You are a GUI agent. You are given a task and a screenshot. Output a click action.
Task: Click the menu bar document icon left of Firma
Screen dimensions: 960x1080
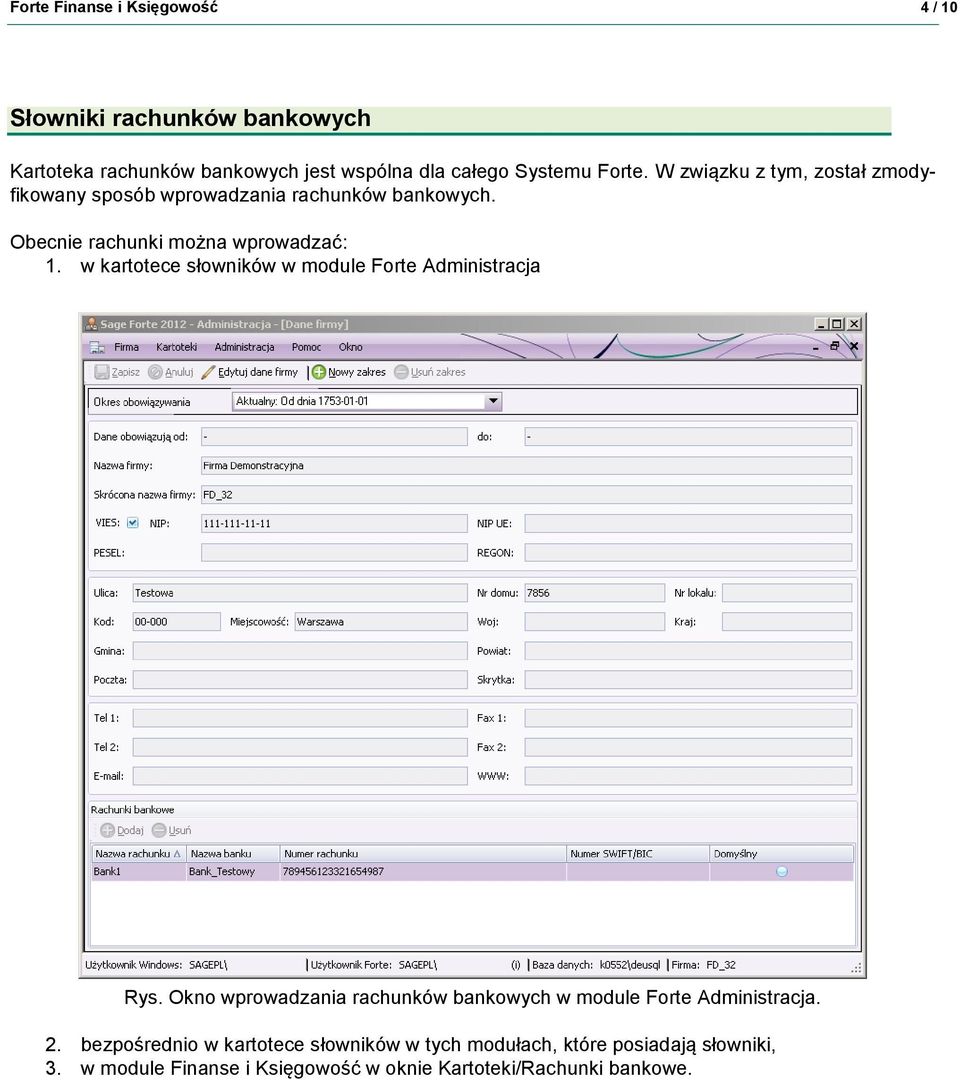[97, 347]
